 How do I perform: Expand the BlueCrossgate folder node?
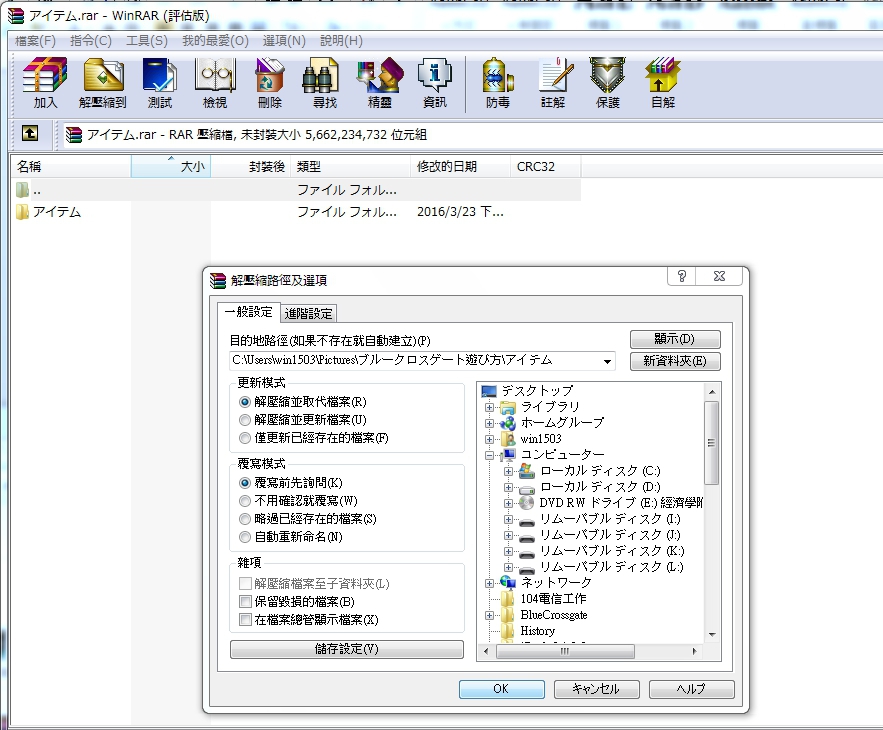(x=489, y=615)
